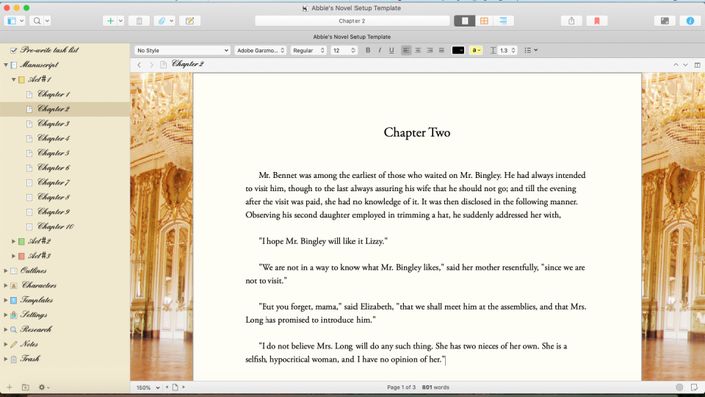Image resolution: width=705 pixels, height=397 pixels.
Task: Open the No Style dropdown
Action: [183, 50]
